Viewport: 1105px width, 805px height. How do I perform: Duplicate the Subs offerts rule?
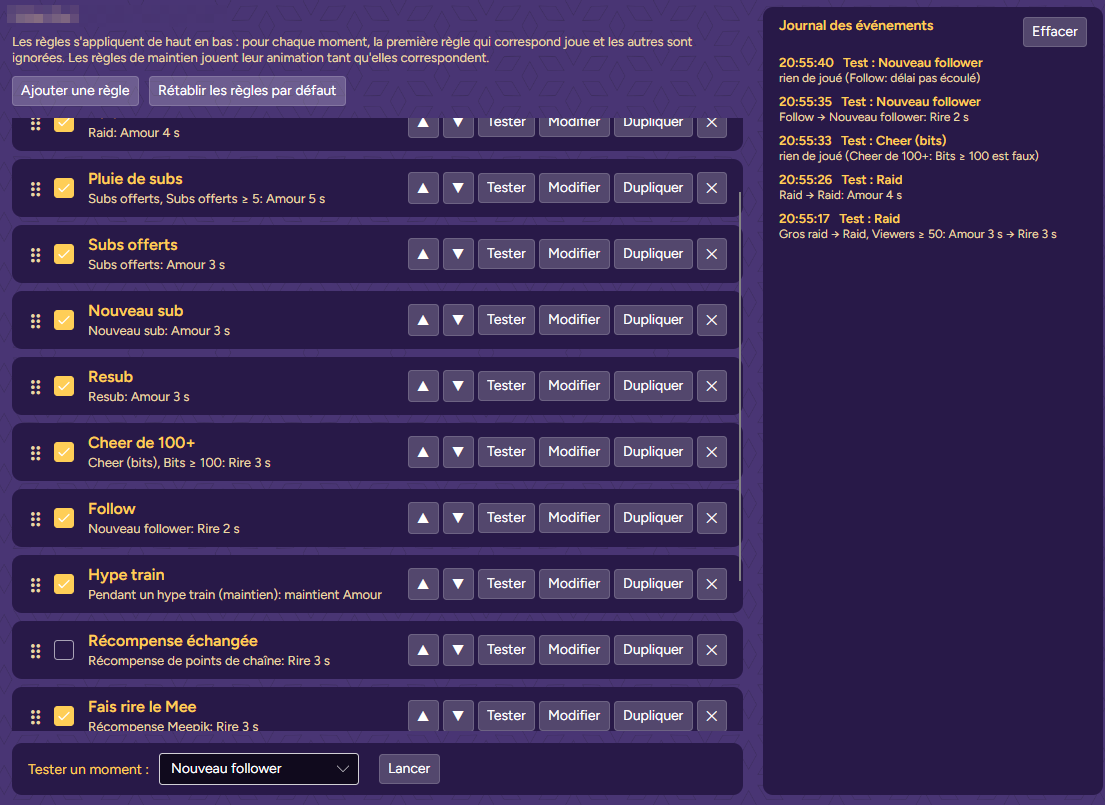point(653,254)
